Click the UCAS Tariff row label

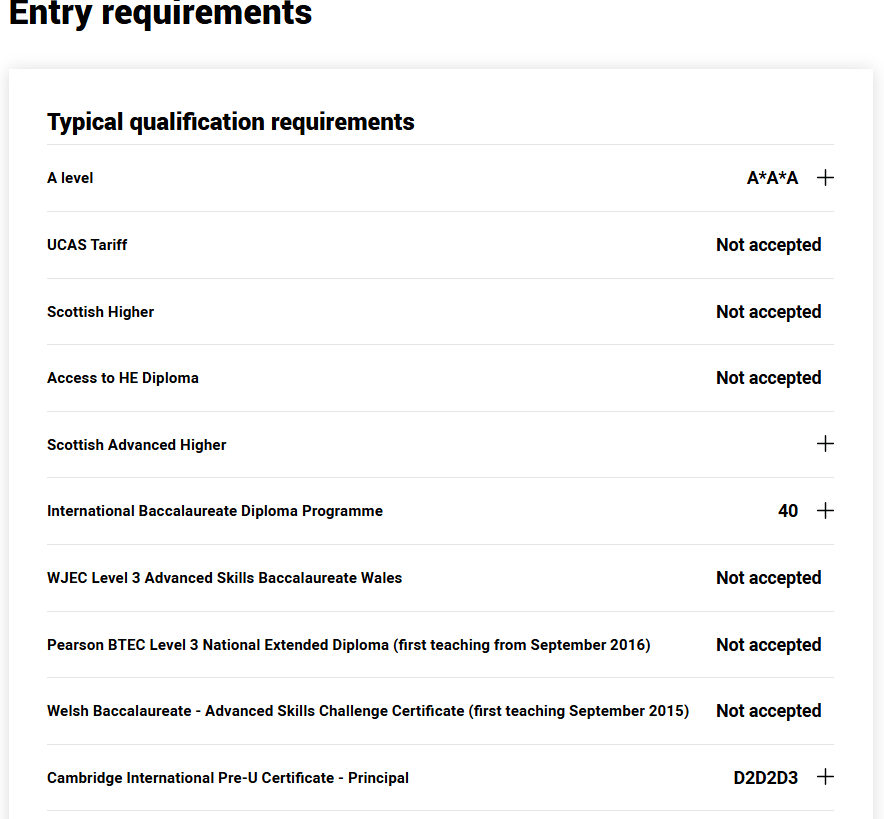[x=87, y=245]
